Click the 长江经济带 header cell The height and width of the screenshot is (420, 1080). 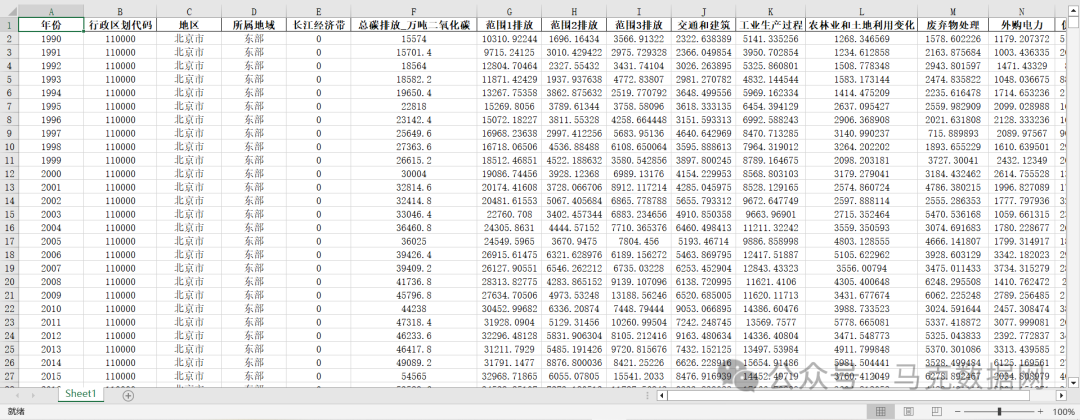coord(318,25)
